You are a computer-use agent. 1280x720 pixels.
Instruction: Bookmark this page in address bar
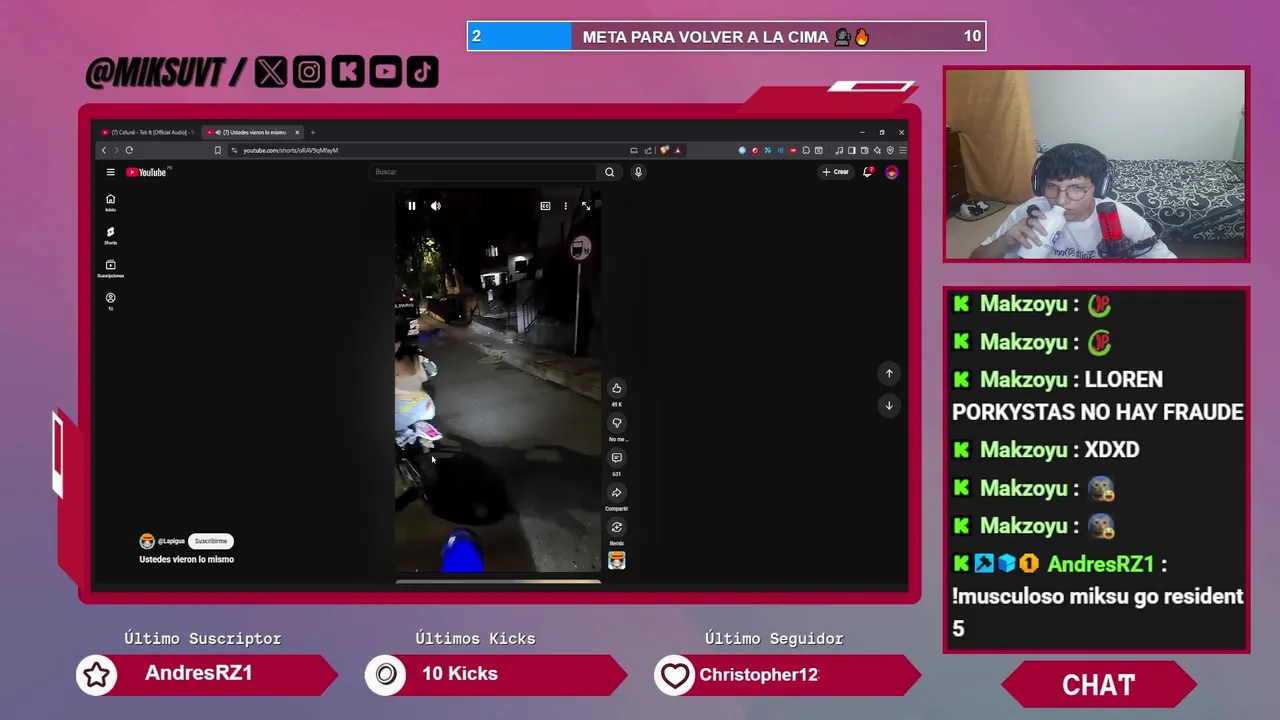(x=217, y=150)
